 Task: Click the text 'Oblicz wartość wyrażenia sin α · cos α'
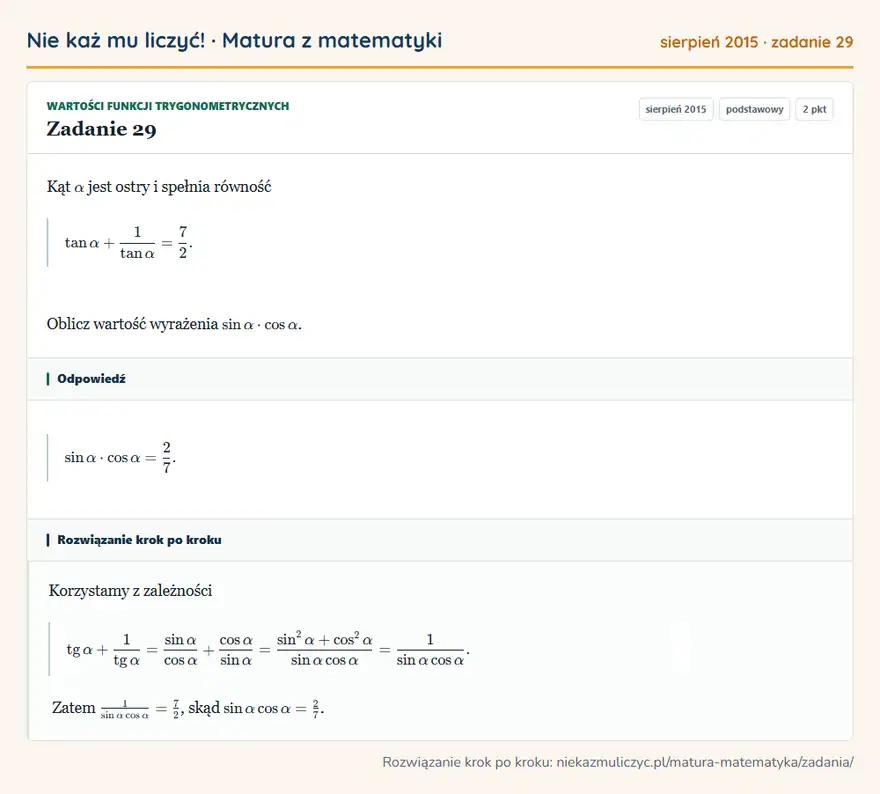tap(174, 324)
